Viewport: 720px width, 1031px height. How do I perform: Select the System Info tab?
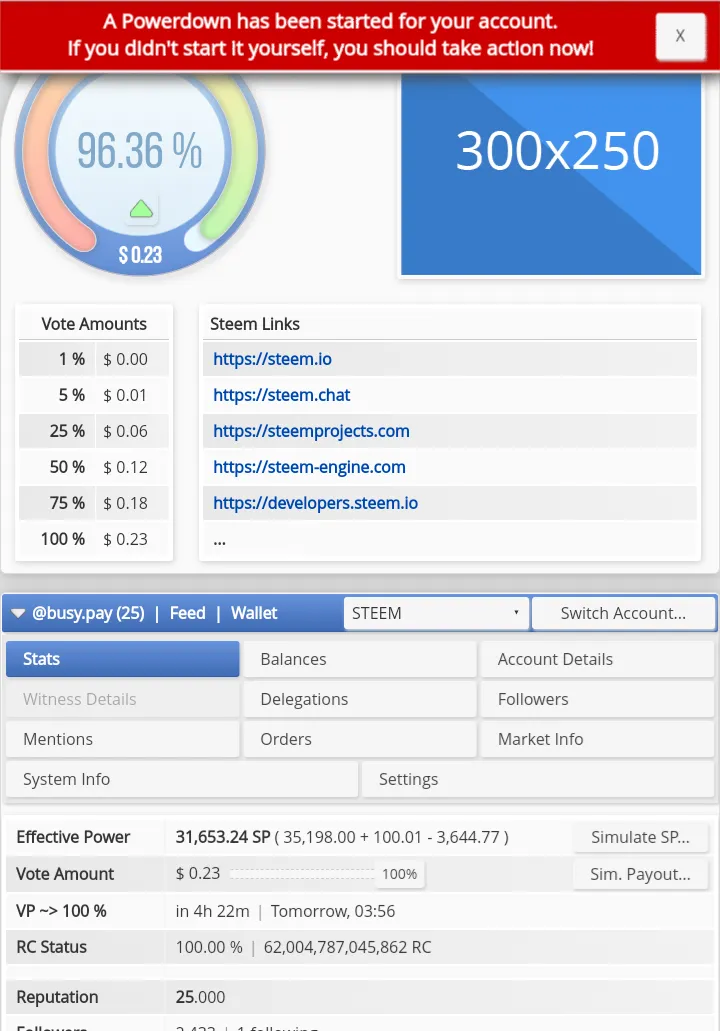182,779
